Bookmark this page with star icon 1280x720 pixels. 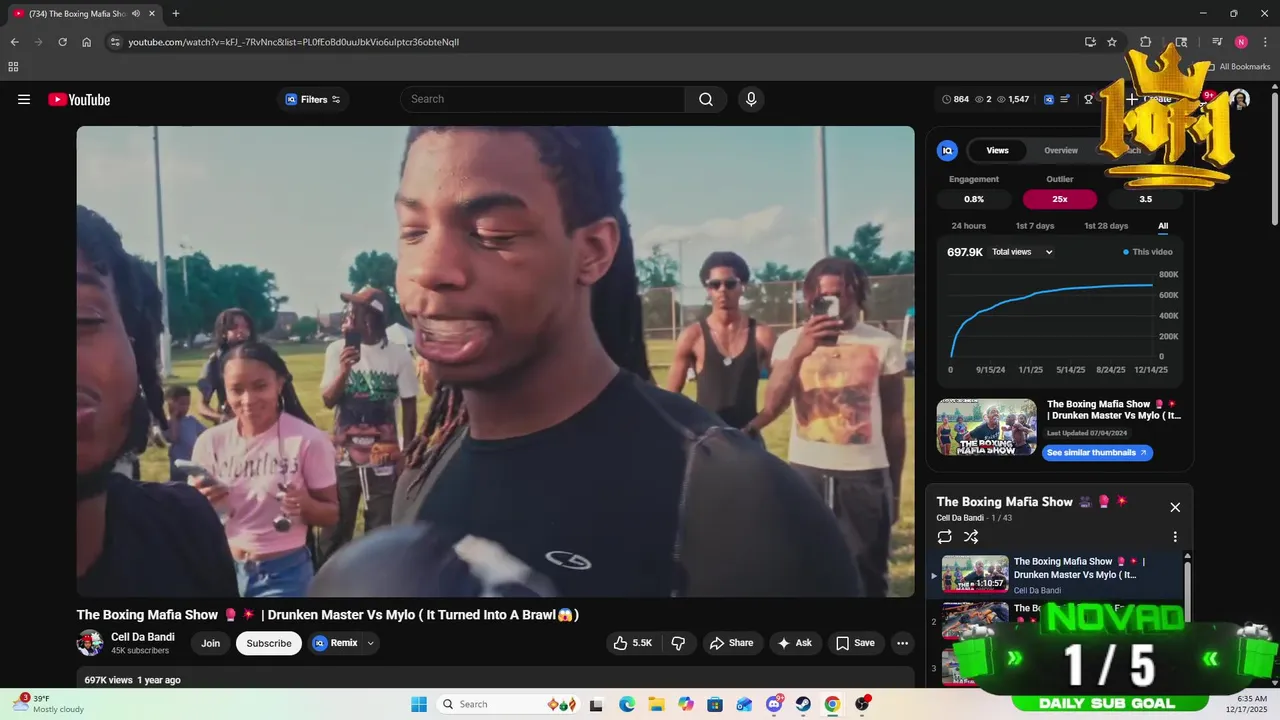[x=1112, y=42]
